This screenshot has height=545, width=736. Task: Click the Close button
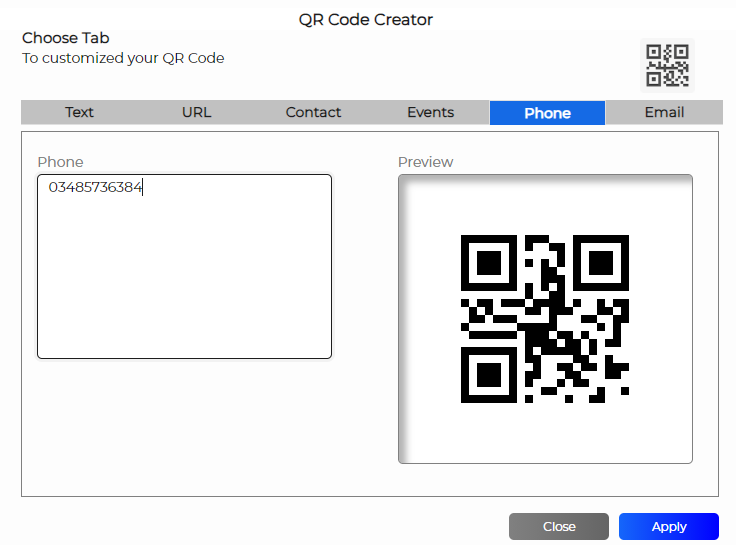point(559,526)
